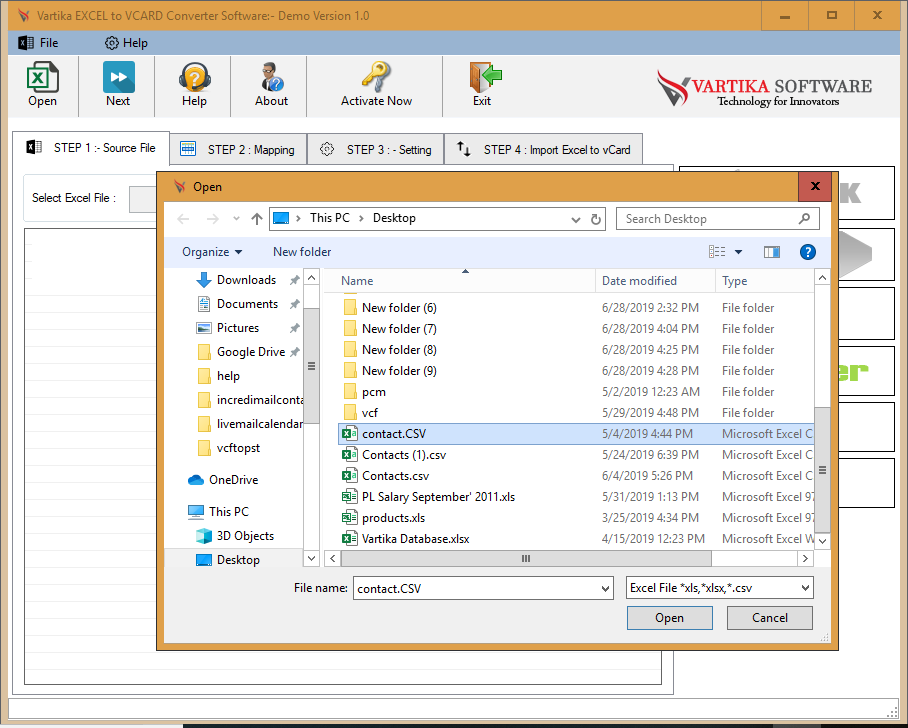Screen dimensions: 908x728
Task: Select This PC in the navigation pane
Action: tap(218, 511)
